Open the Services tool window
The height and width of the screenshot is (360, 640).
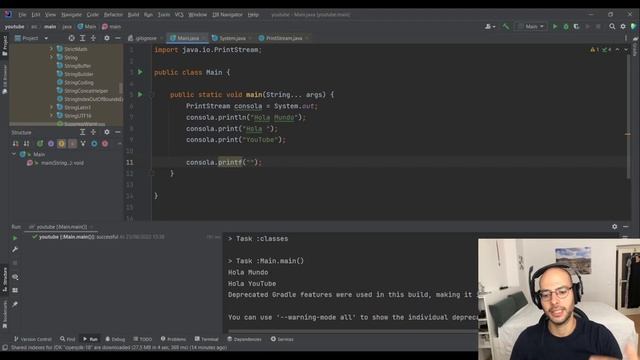[x=282, y=339]
